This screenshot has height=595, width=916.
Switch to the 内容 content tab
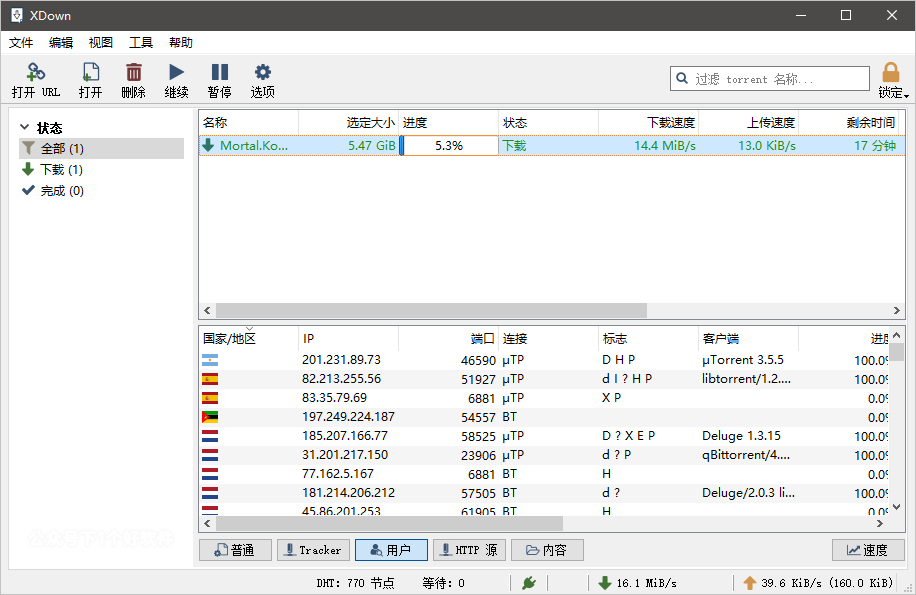pyautogui.click(x=547, y=550)
